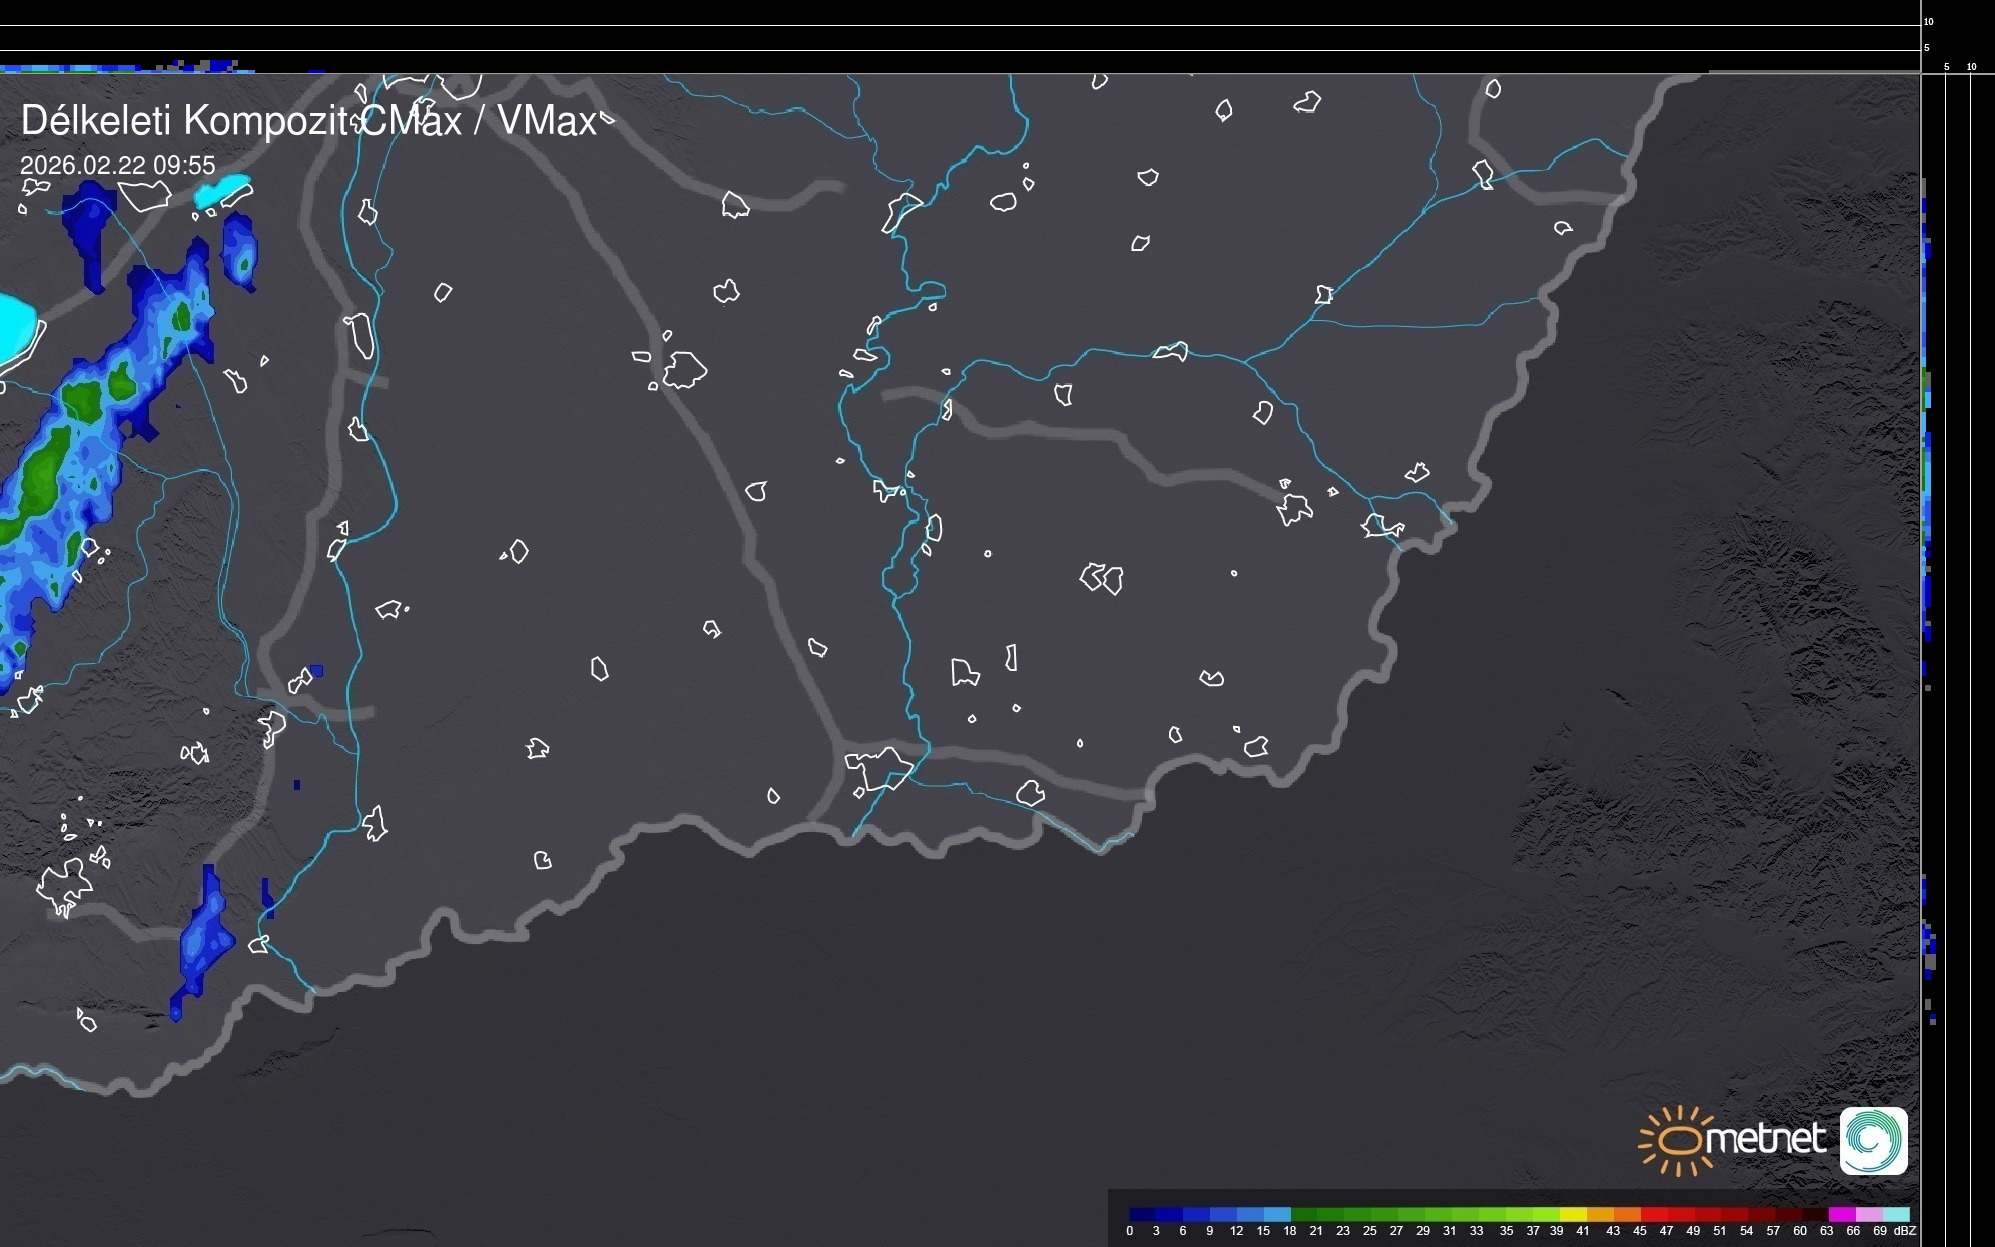
Task: Click the small cyan lake below the timestamp
Action: [x=222, y=190]
